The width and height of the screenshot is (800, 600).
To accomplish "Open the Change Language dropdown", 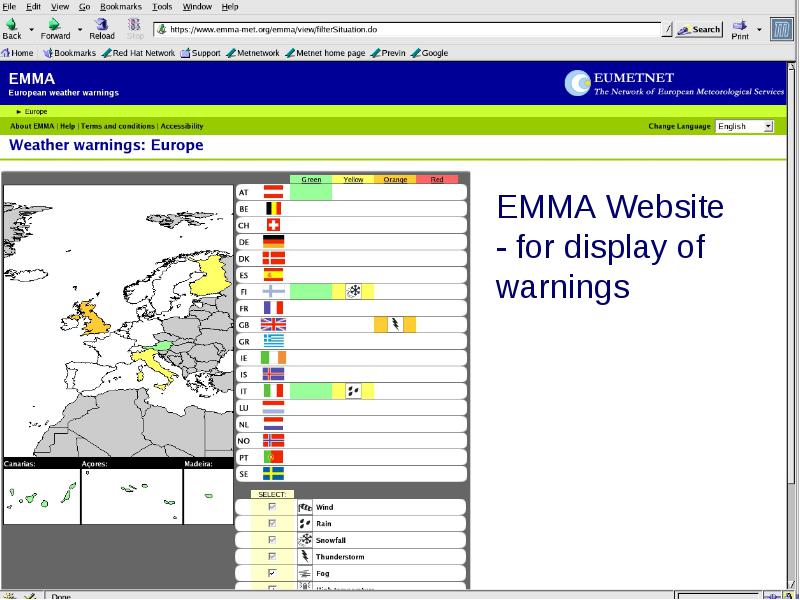I will [x=744, y=126].
